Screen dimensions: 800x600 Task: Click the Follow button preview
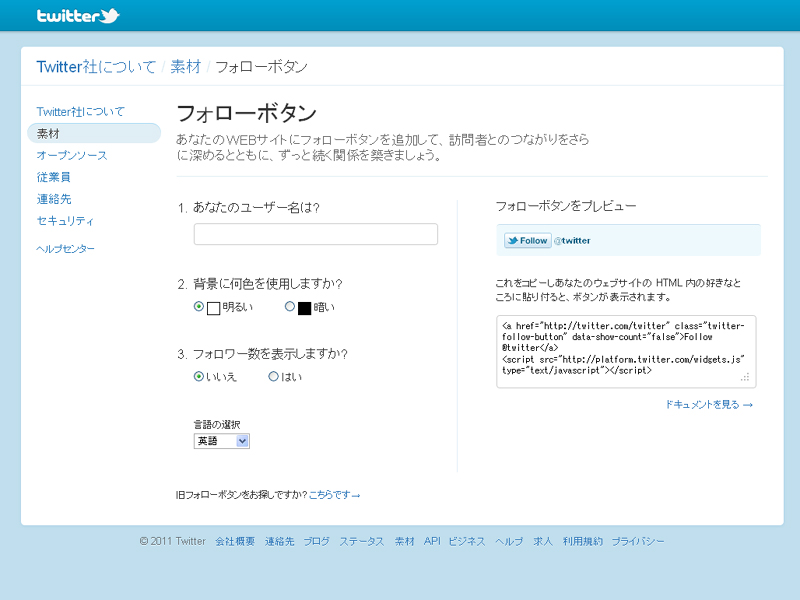tap(528, 240)
